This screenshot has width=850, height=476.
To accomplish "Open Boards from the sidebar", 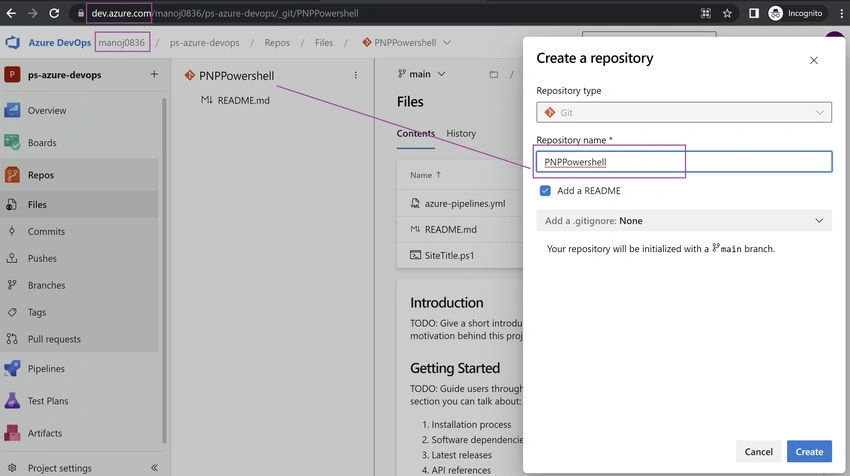I will tap(42, 143).
